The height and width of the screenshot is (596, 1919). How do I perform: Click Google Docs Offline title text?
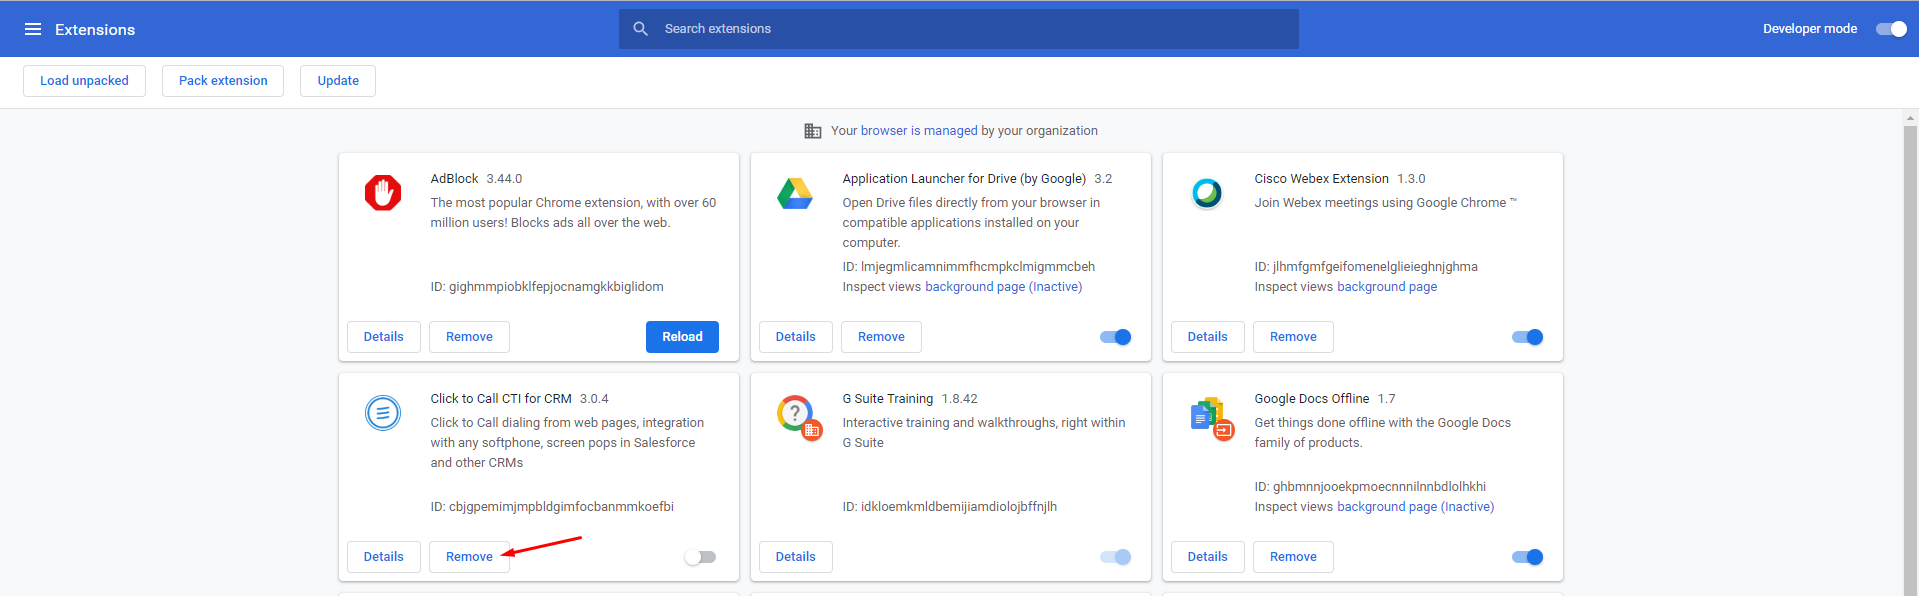coord(1312,399)
